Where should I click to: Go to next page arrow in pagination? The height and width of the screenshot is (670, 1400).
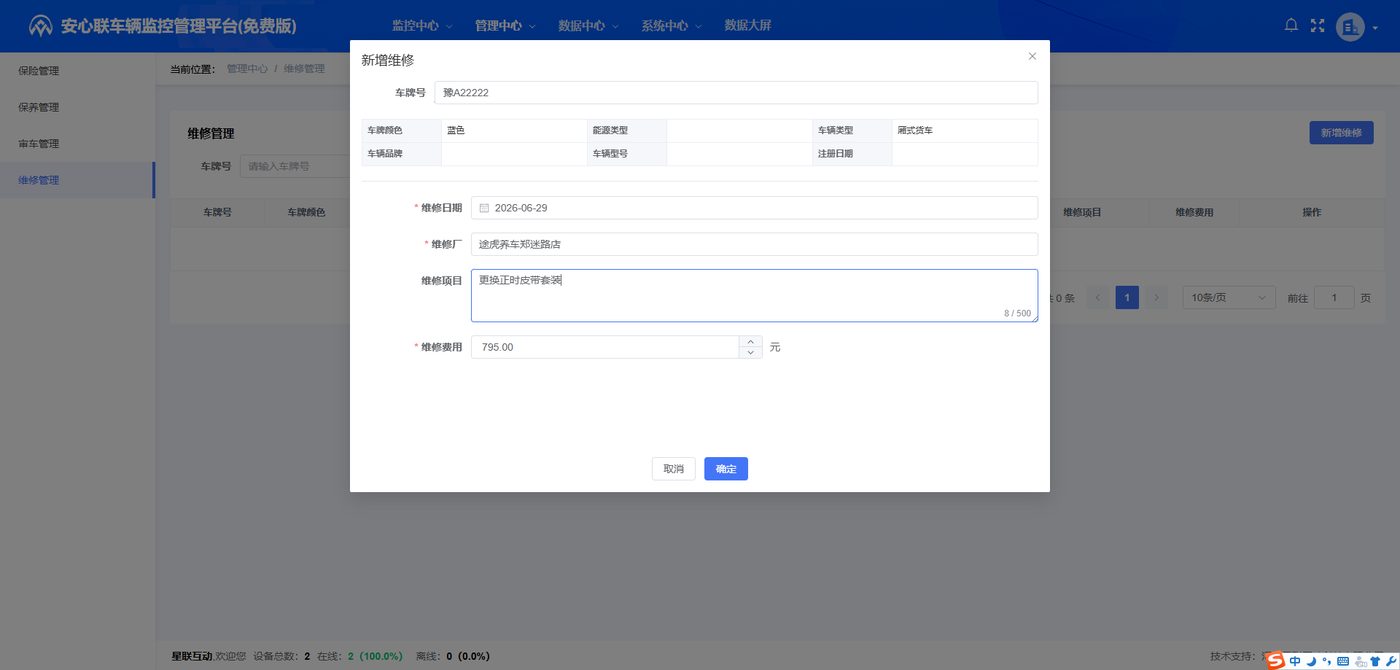click(x=1156, y=297)
